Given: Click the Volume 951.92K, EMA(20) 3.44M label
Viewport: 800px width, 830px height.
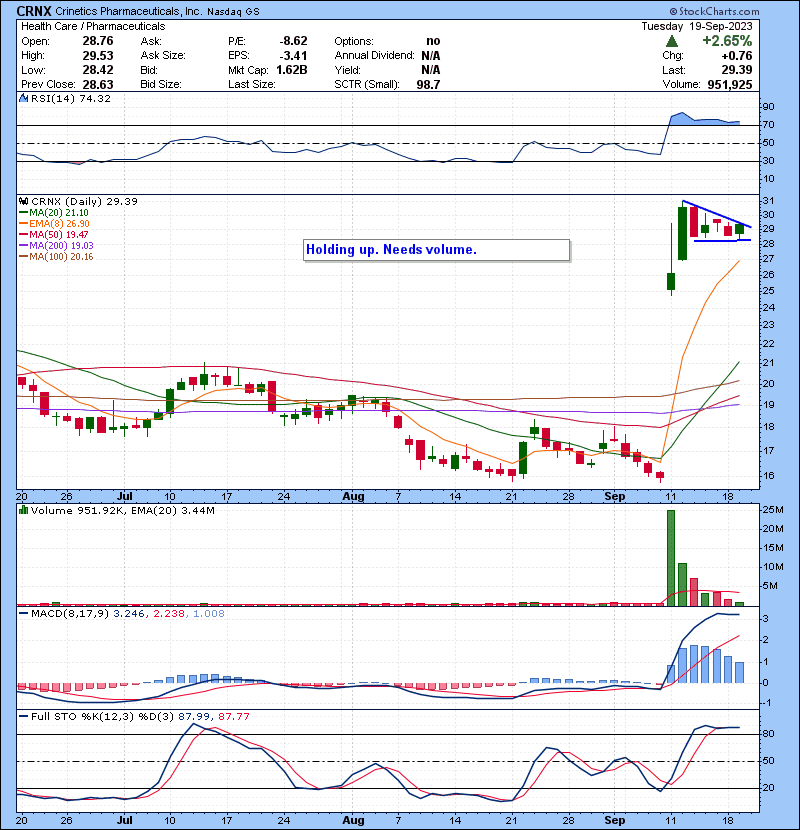Looking at the screenshot, I should click(x=123, y=511).
